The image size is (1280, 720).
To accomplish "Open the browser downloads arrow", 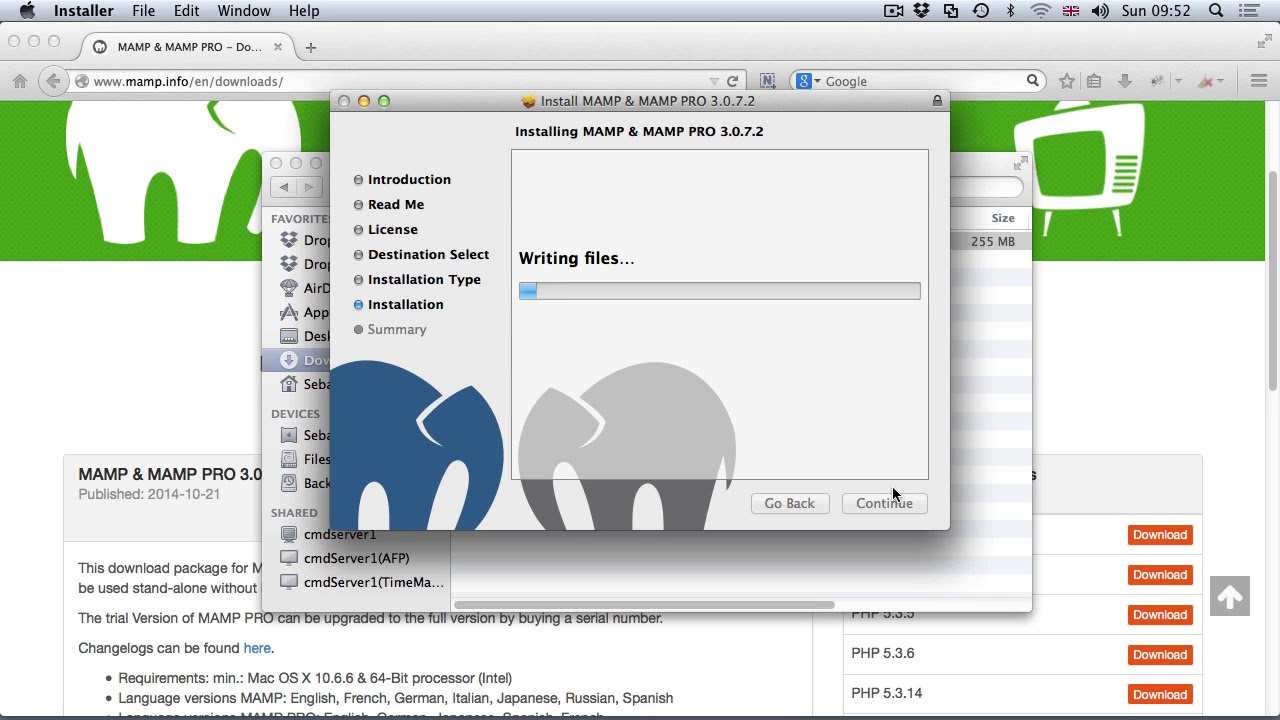I will tap(1124, 81).
